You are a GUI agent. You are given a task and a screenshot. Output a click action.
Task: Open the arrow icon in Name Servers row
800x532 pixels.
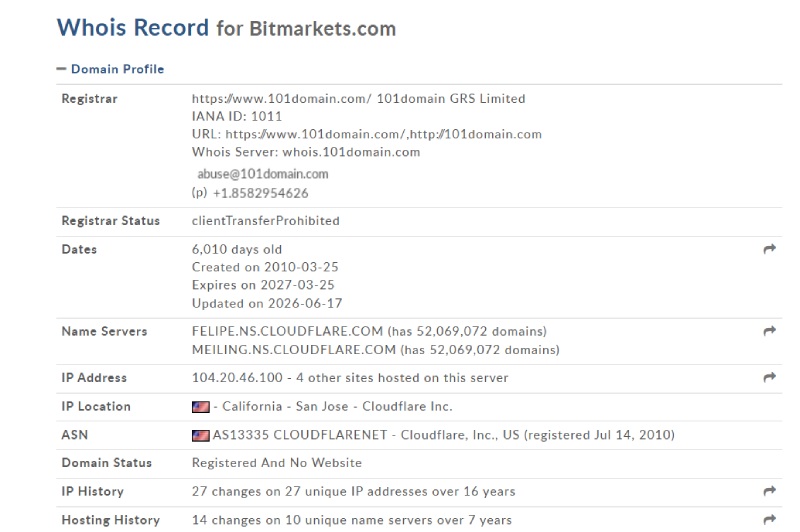[x=769, y=331]
